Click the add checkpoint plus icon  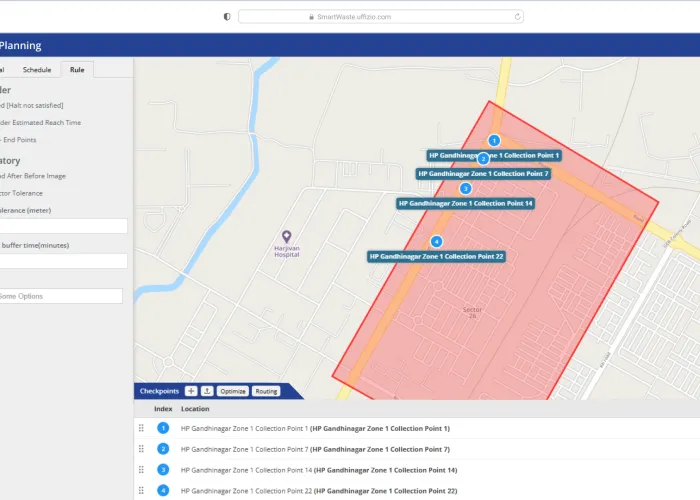(191, 391)
